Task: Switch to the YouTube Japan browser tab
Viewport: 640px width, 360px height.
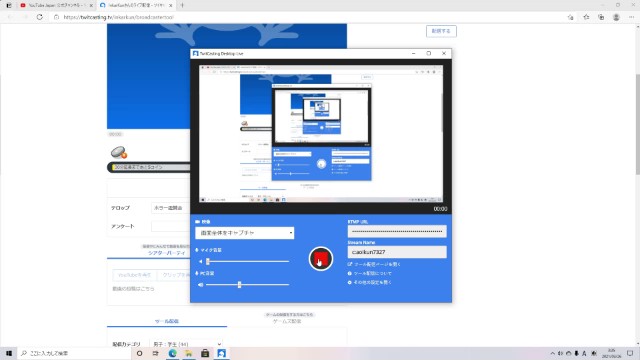Action: [56, 5]
